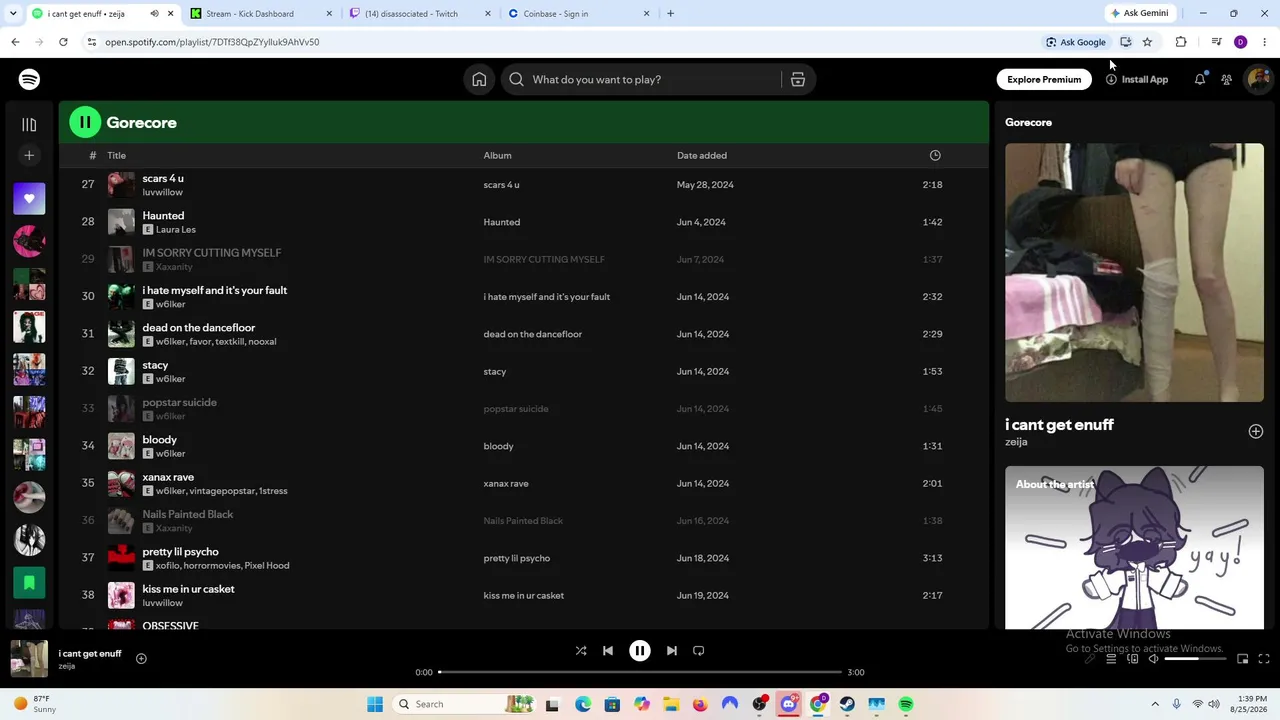This screenshot has width=1280, height=720.
Task: Reload the Spotify page
Action: (x=63, y=42)
